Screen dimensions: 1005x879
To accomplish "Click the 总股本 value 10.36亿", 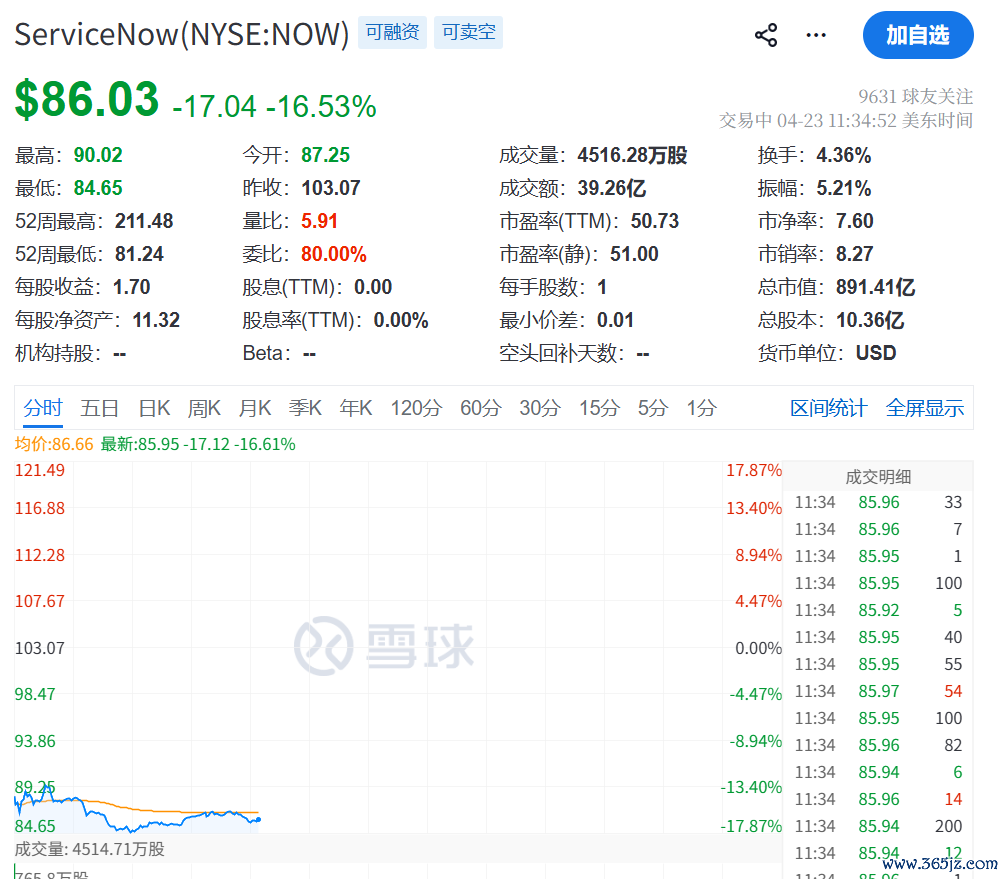I will point(870,320).
